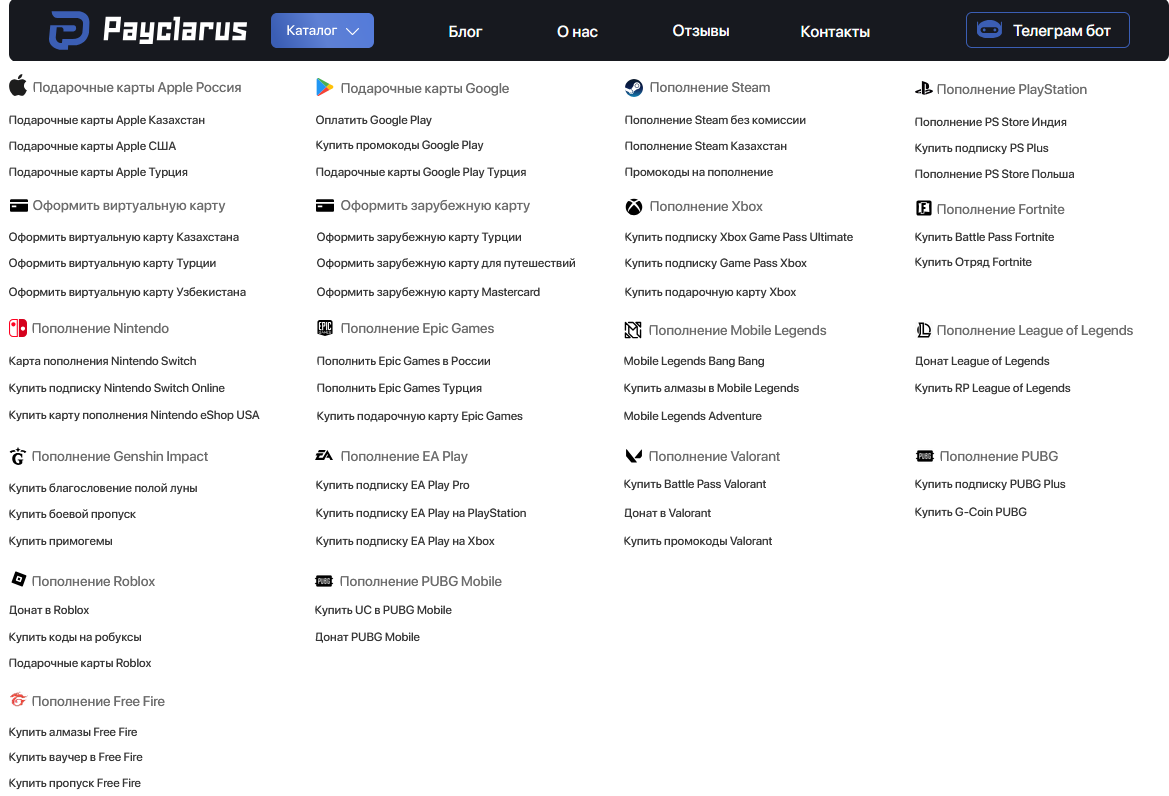This screenshot has height=796, width=1169.
Task: Go to the Отзывы page
Action: [x=700, y=31]
